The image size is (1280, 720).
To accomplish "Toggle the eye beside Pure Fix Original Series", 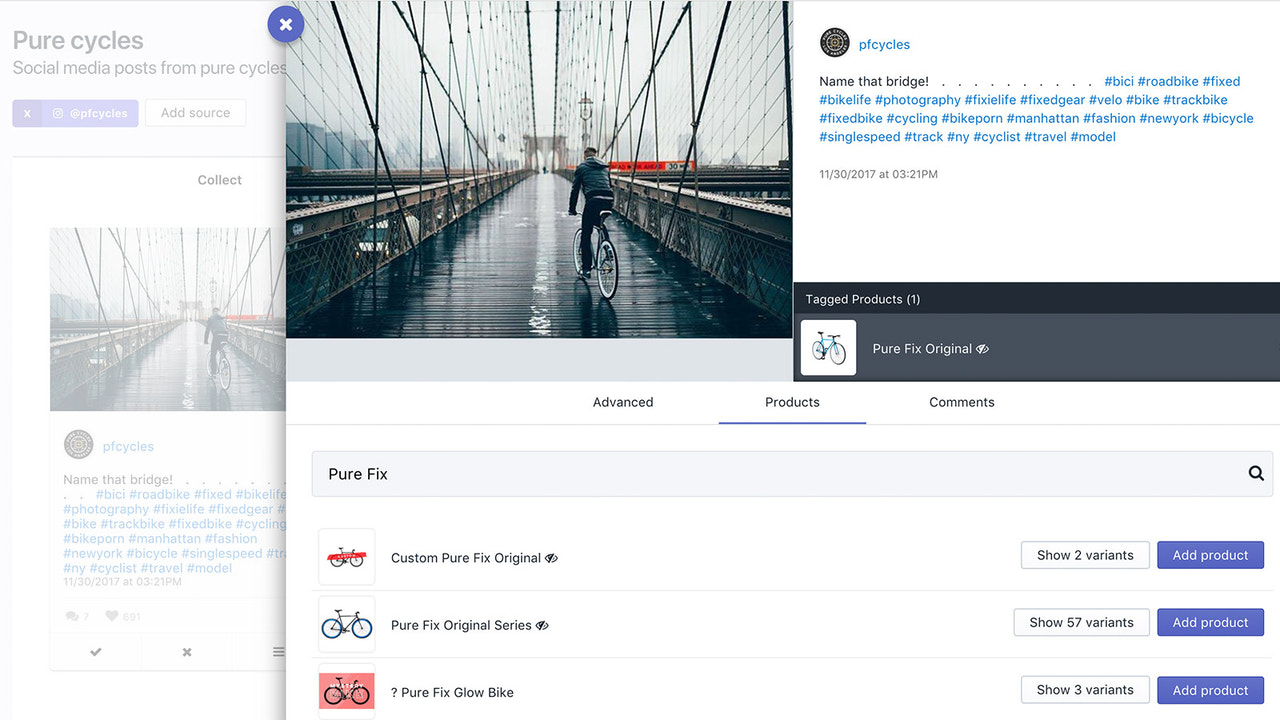I will tap(542, 625).
